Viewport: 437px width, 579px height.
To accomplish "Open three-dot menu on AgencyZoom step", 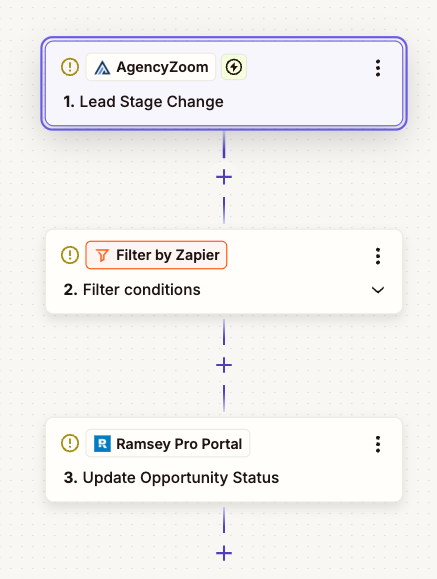I will [x=378, y=68].
